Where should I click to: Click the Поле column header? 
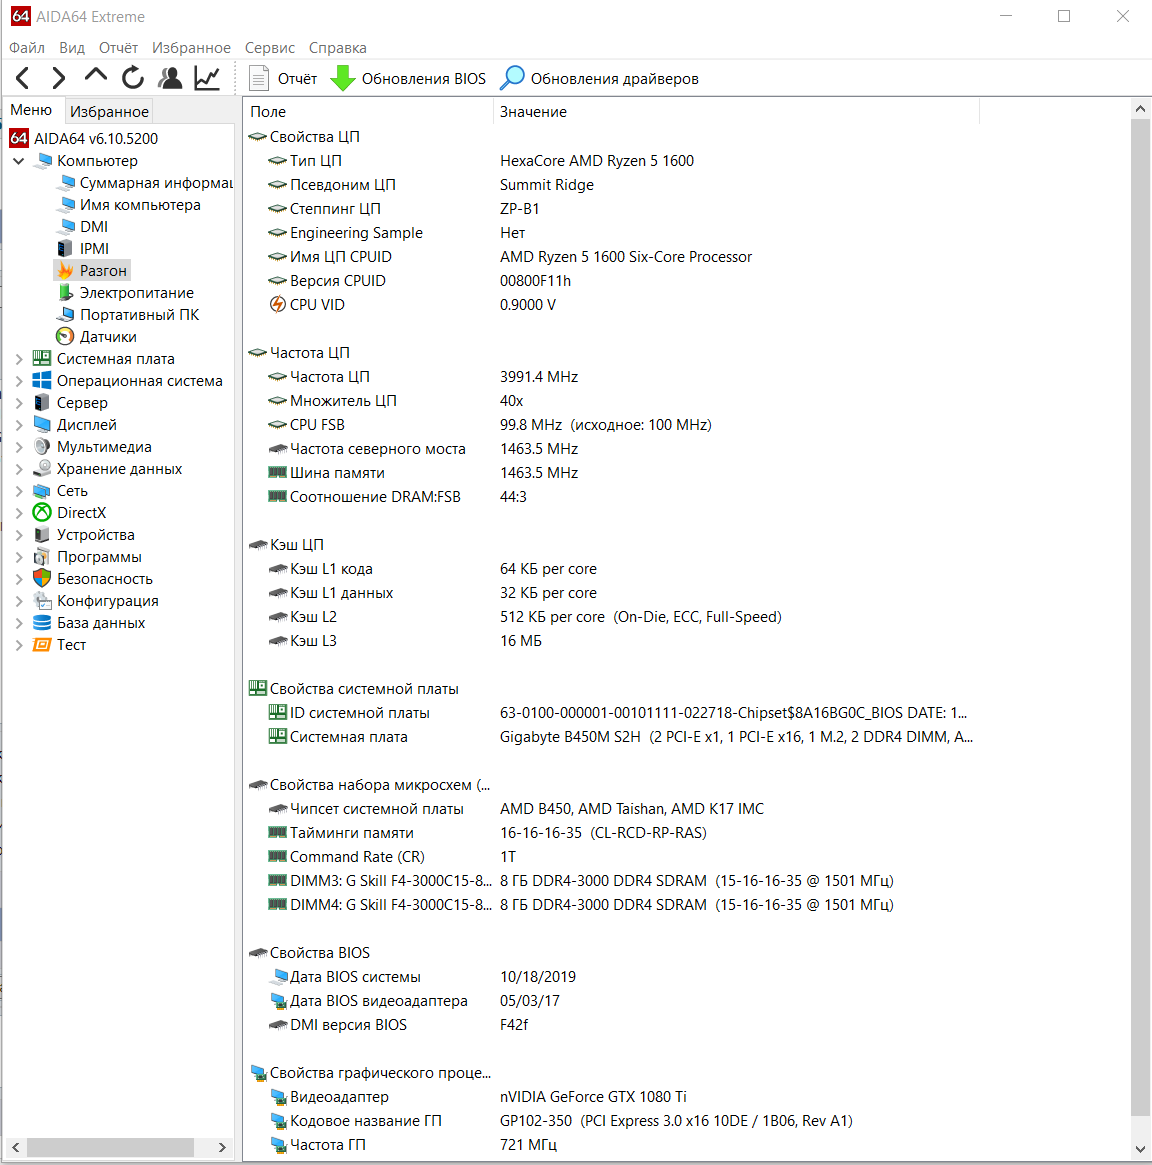pyautogui.click(x=368, y=111)
